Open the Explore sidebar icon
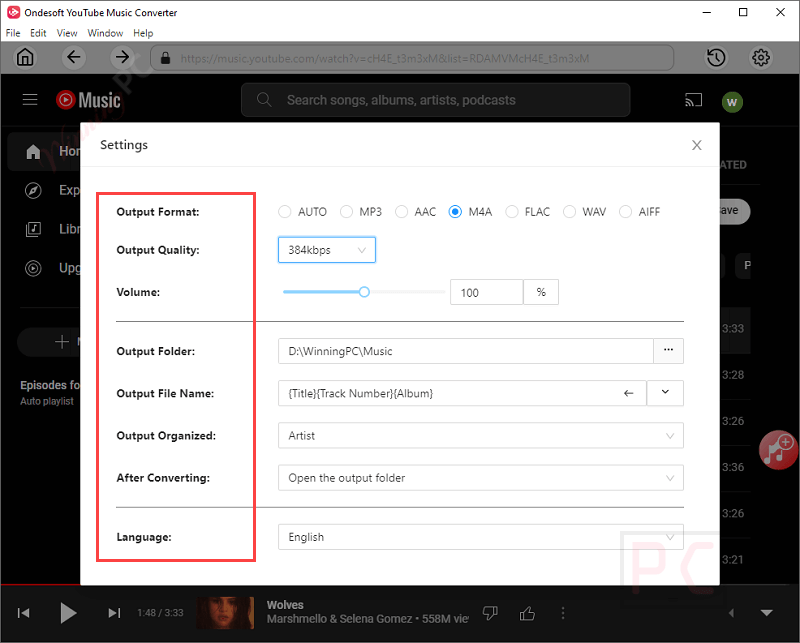 pos(33,190)
